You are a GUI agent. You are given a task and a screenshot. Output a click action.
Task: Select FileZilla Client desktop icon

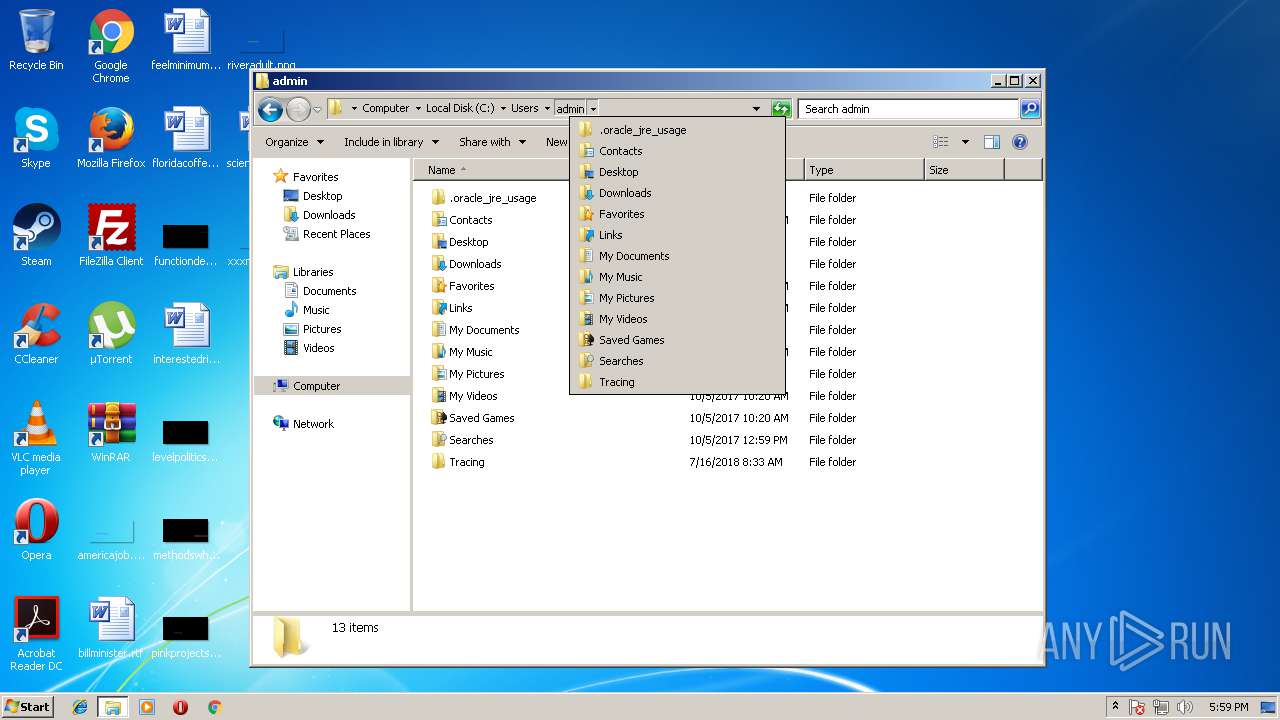(111, 236)
